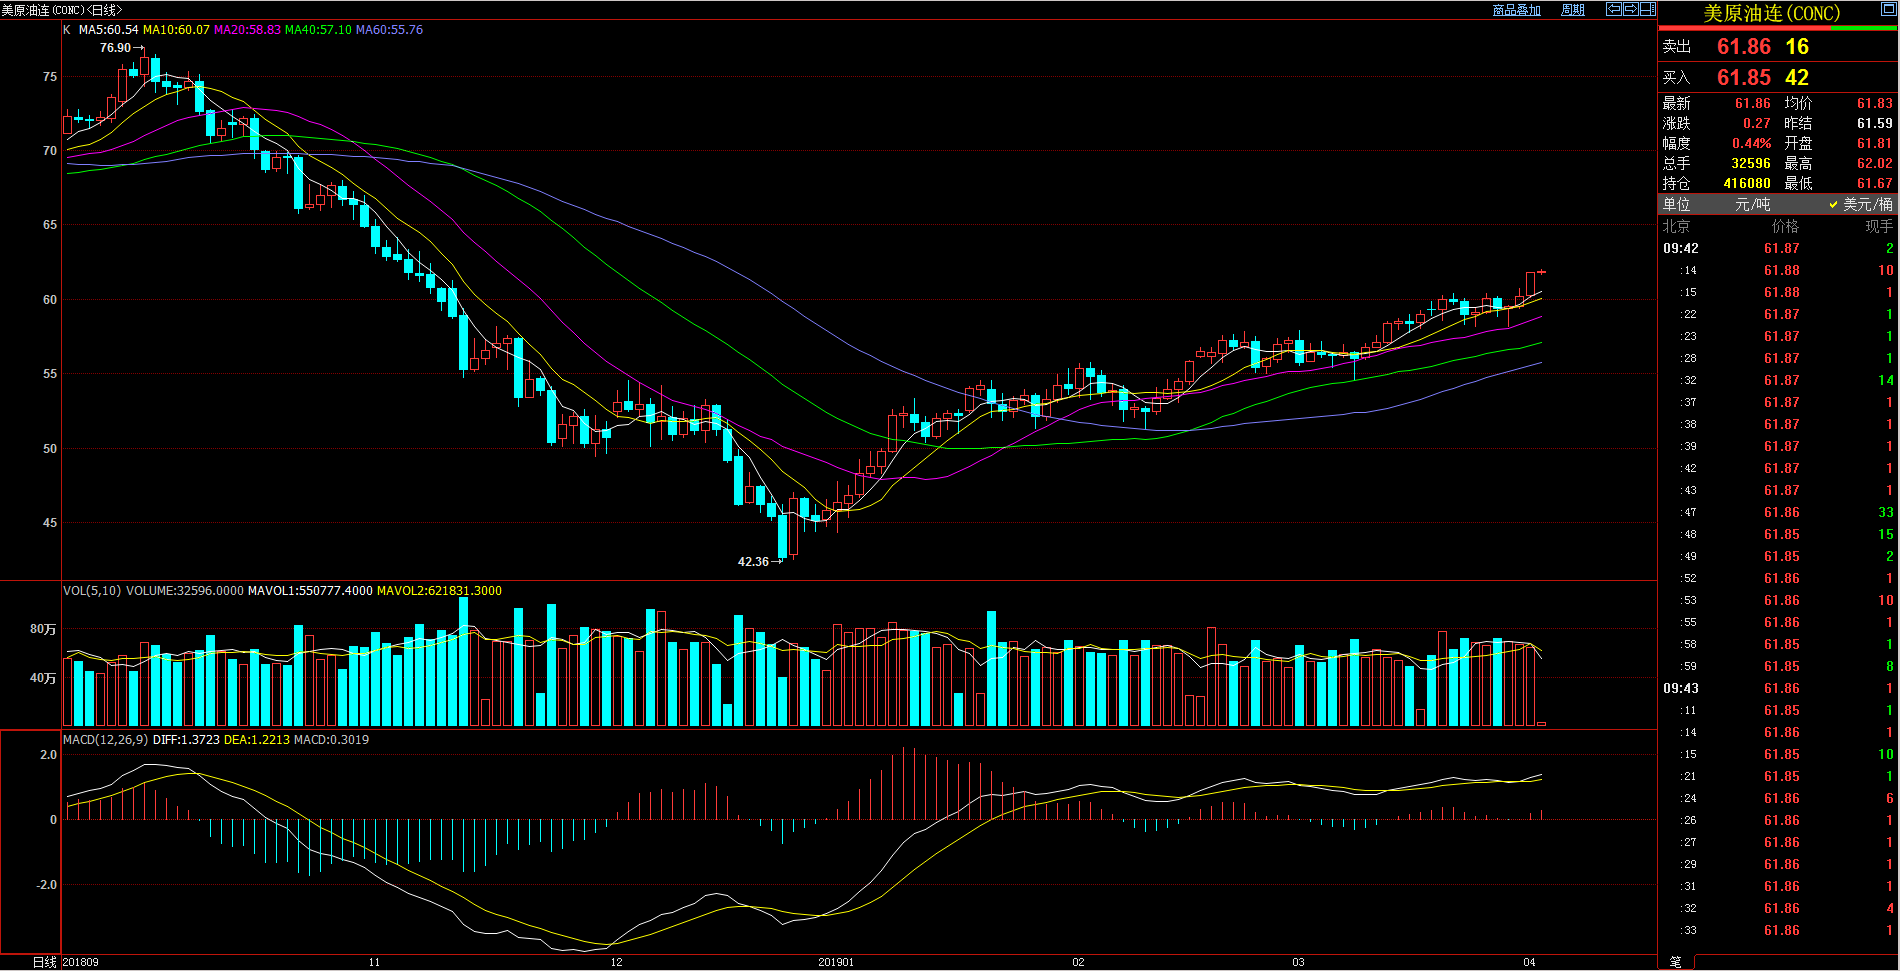Screen dimensions: 1900x971
Task: Click the 美原油连(CONC)<日线> chart title
Action: pyautogui.click(x=62, y=10)
